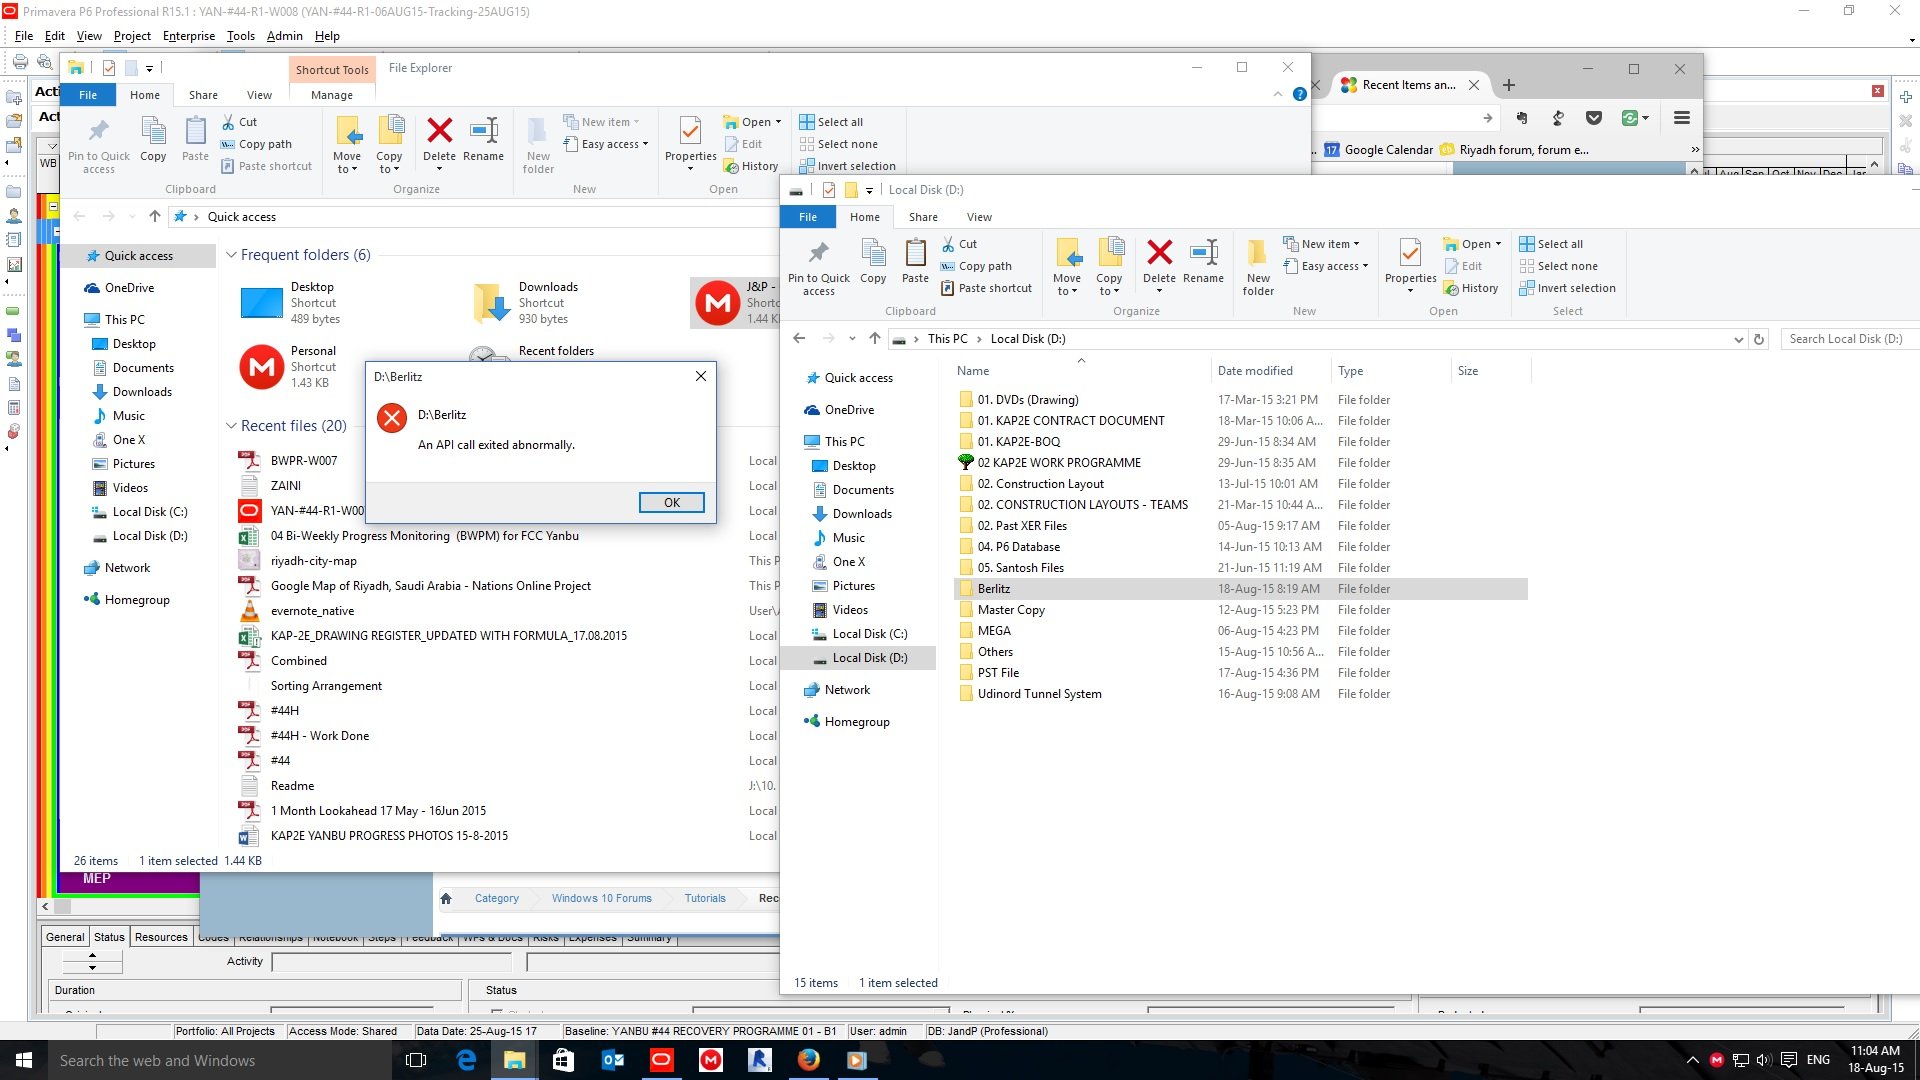Click Copy path in Local Disk (D:) ribbon
Image resolution: width=1920 pixels, height=1080 pixels.
coord(976,266)
